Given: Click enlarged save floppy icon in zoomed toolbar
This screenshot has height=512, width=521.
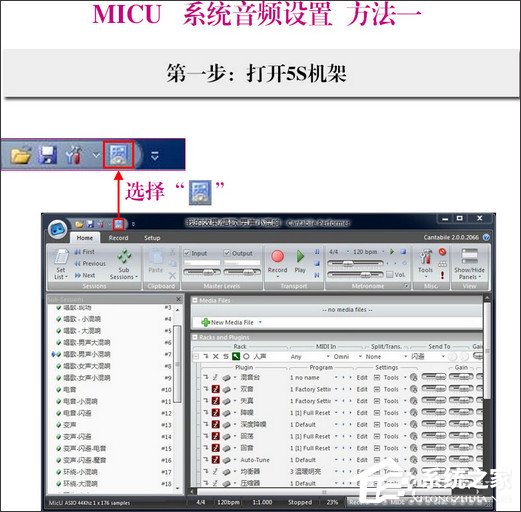Looking at the screenshot, I should (48, 155).
